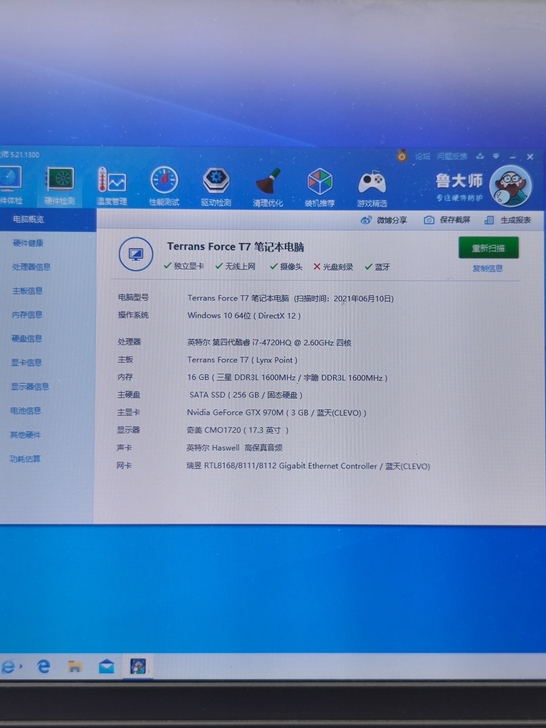Click the camera icon for 保存截屏
The image size is (546, 728).
(x=429, y=220)
